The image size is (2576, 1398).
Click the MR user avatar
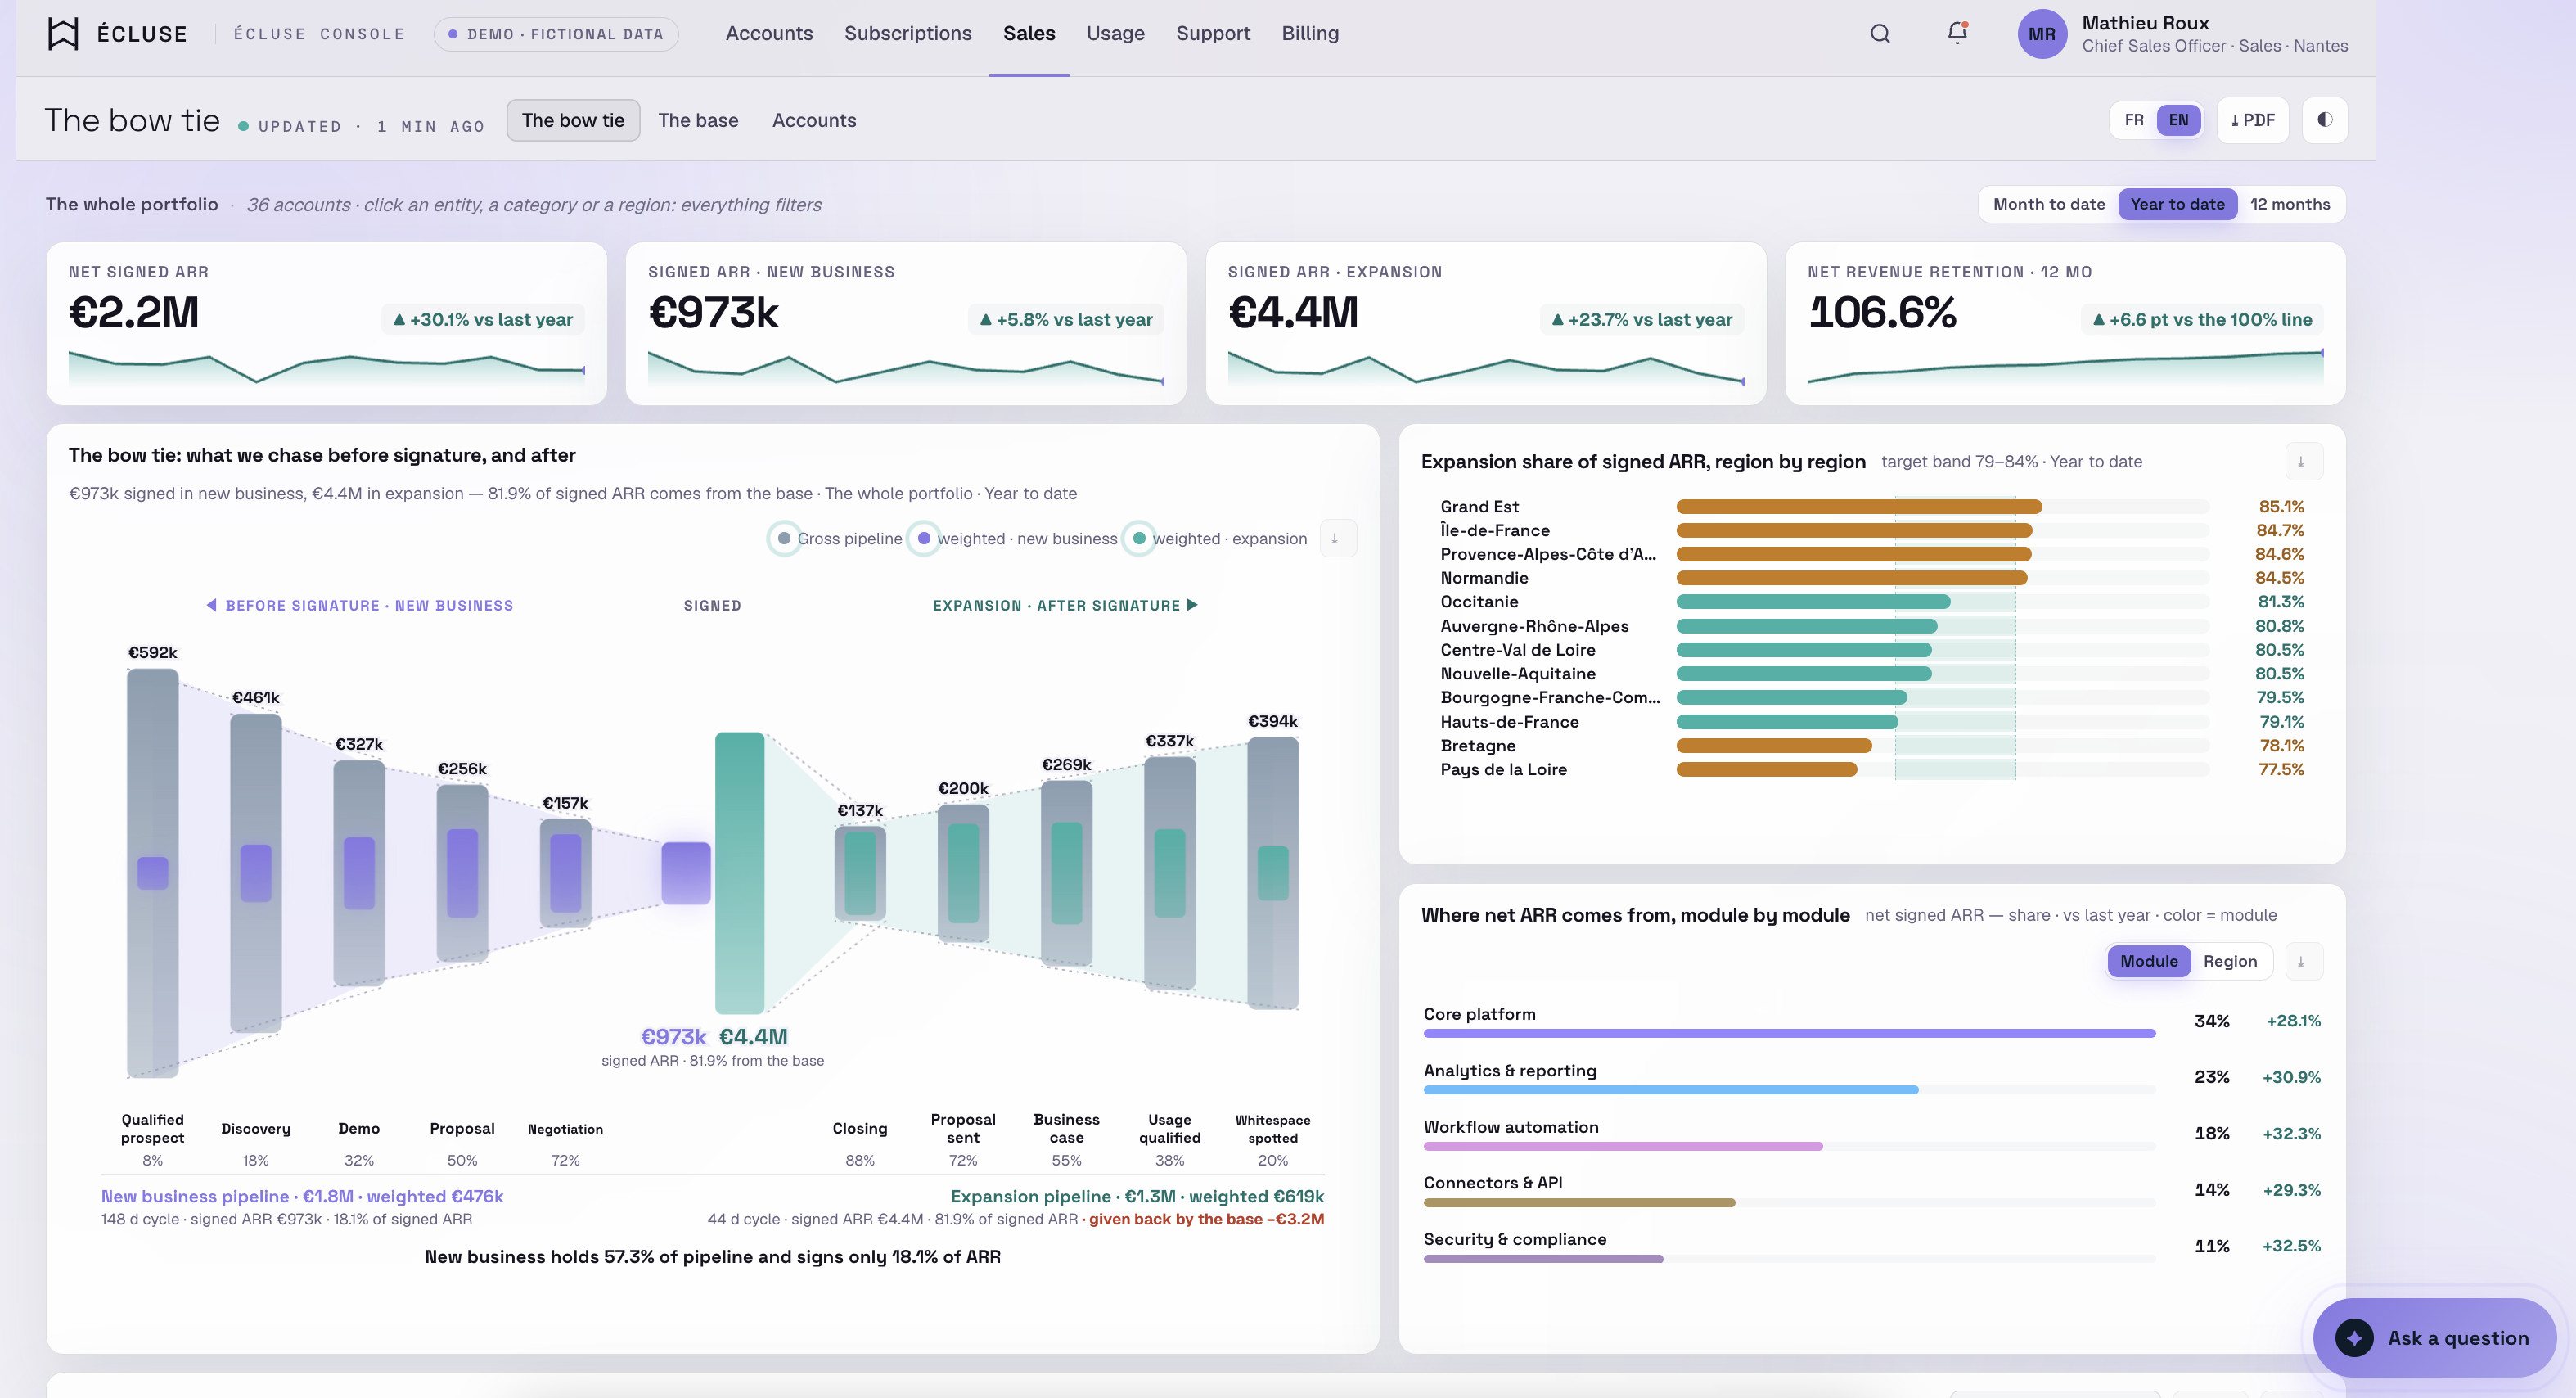coord(2042,34)
